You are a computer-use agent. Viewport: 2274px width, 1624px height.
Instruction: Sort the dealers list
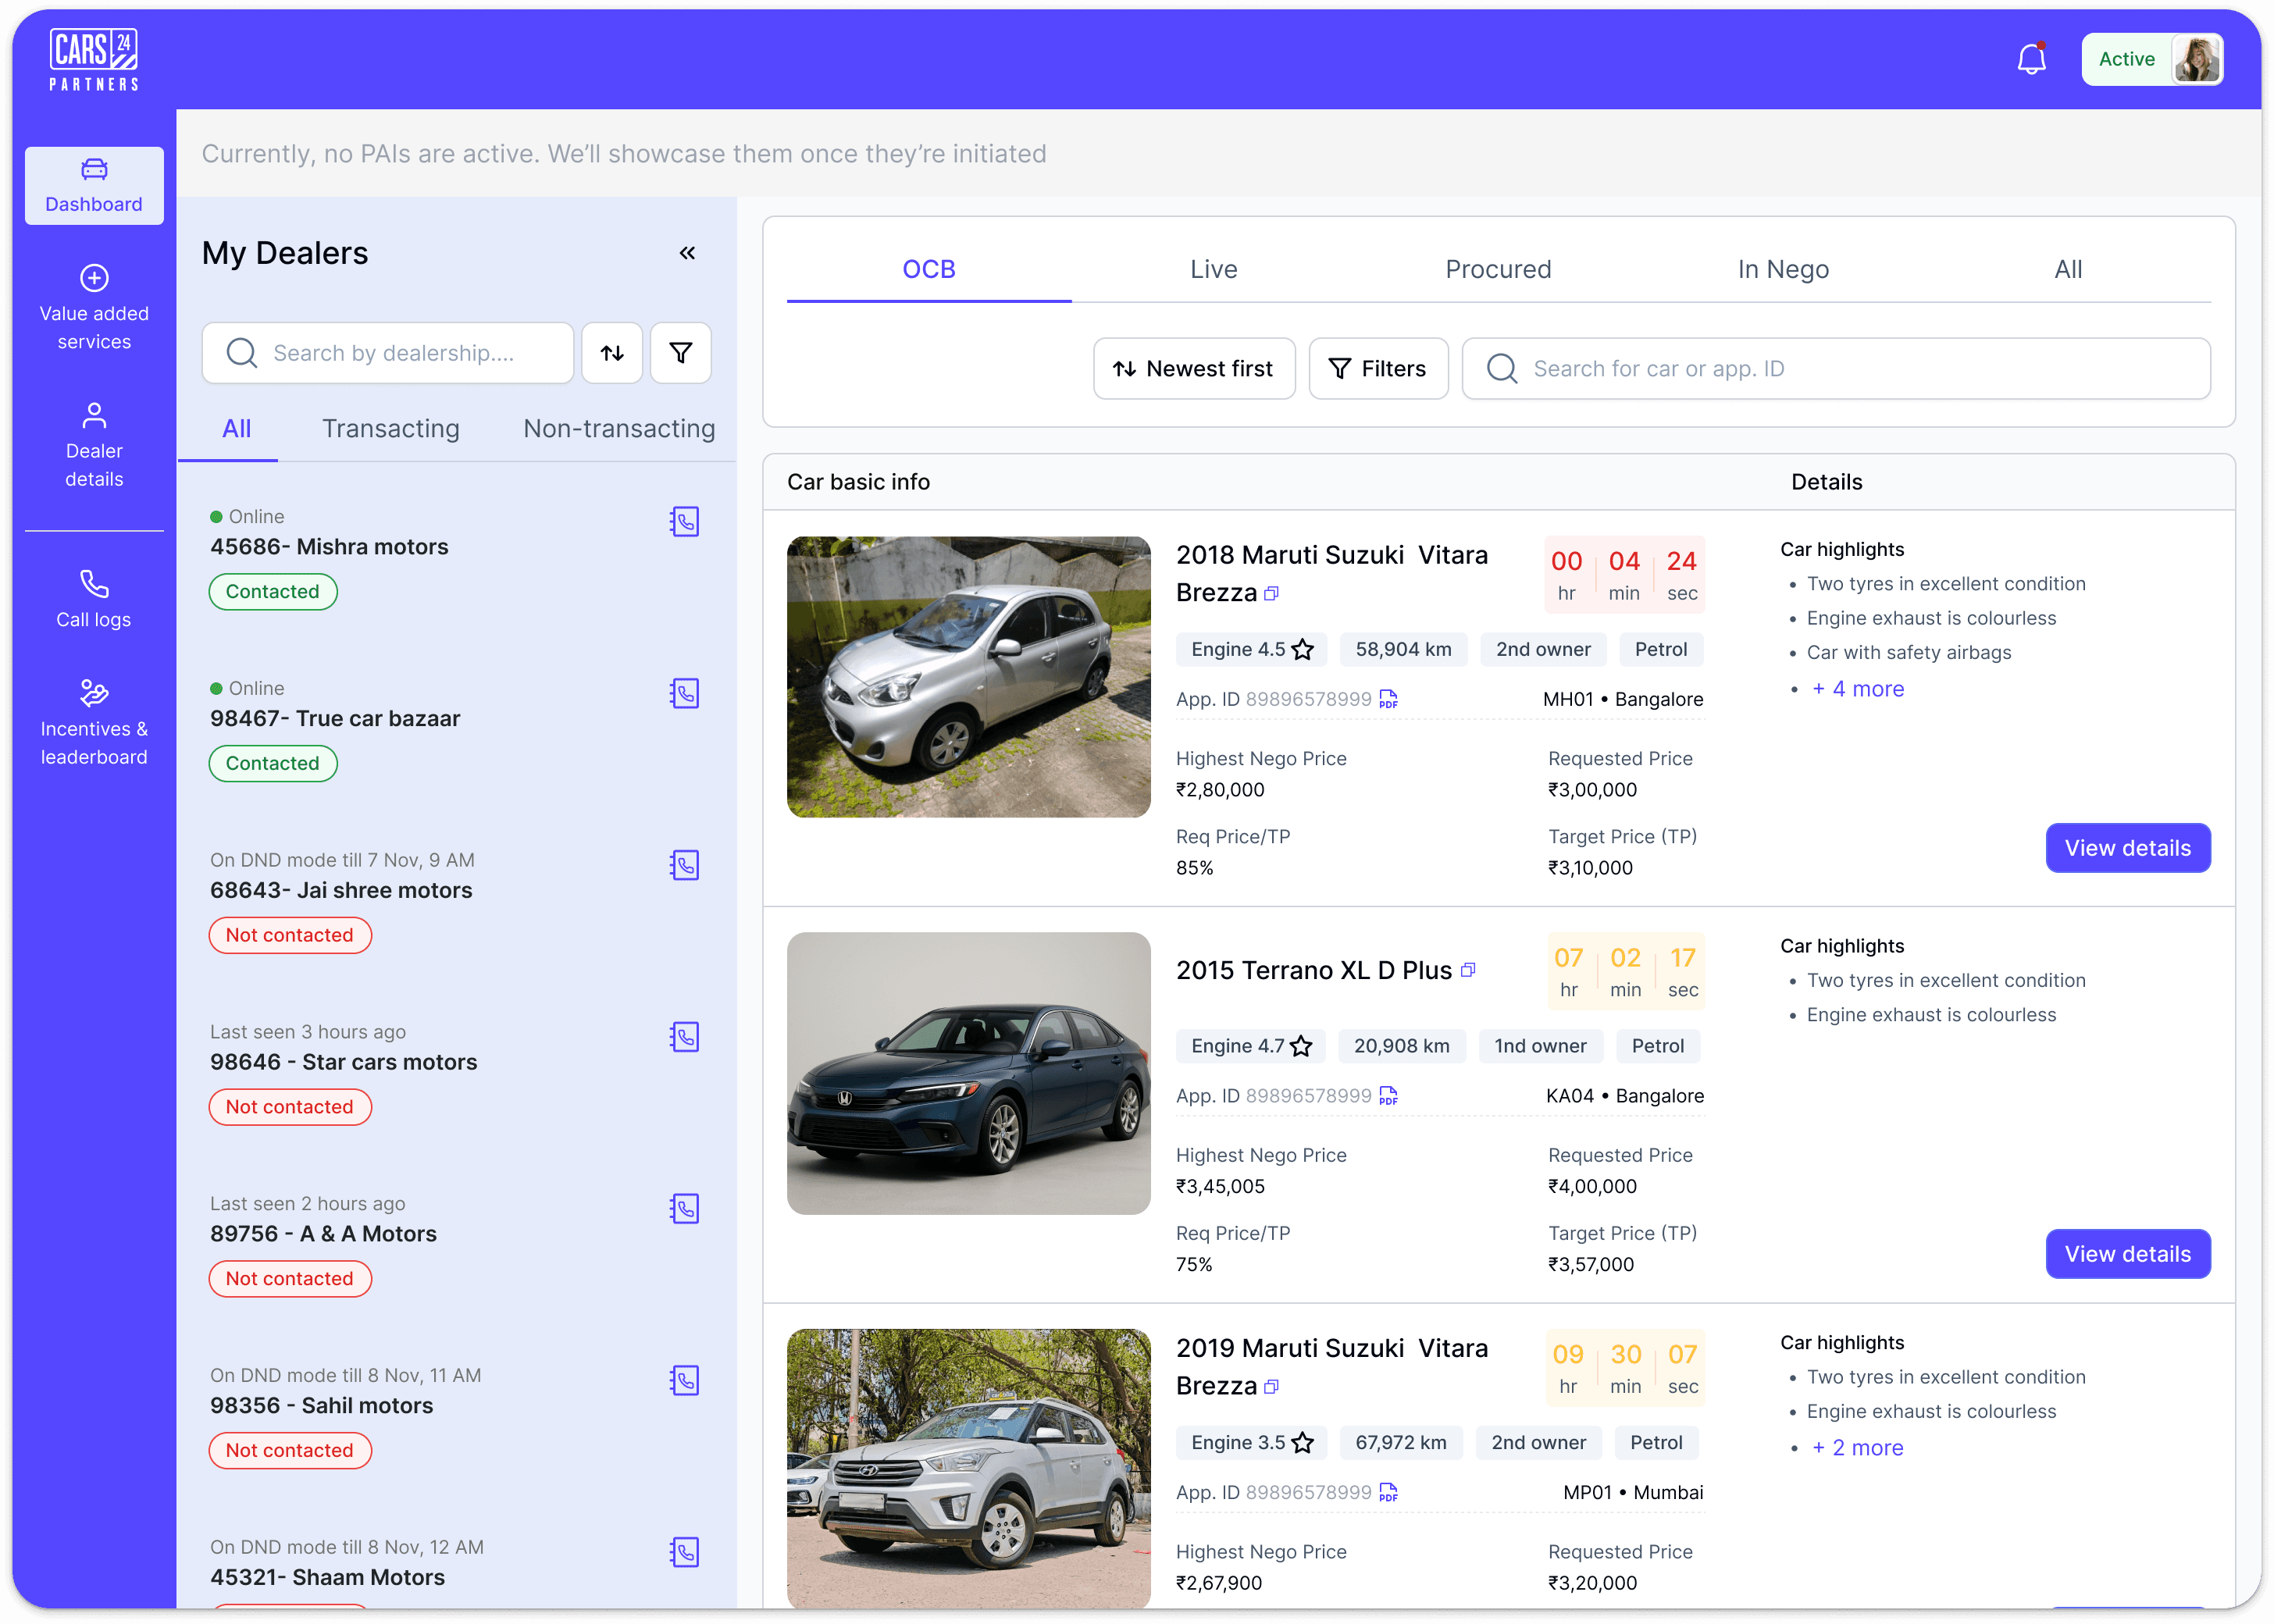pyautogui.click(x=612, y=353)
